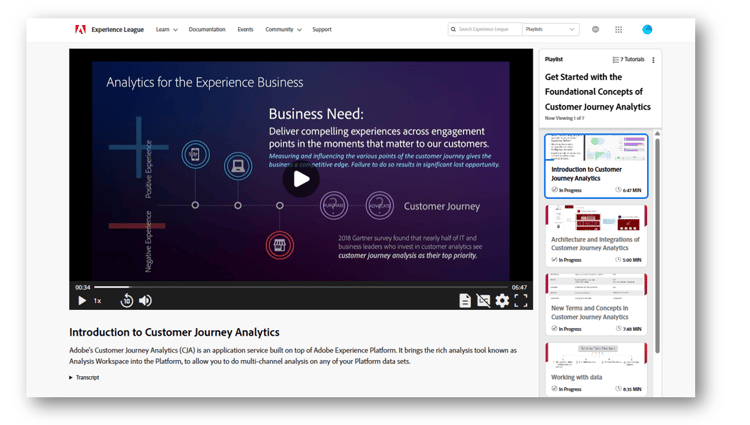
Task: Change the 1x playback speed
Action: click(x=98, y=301)
